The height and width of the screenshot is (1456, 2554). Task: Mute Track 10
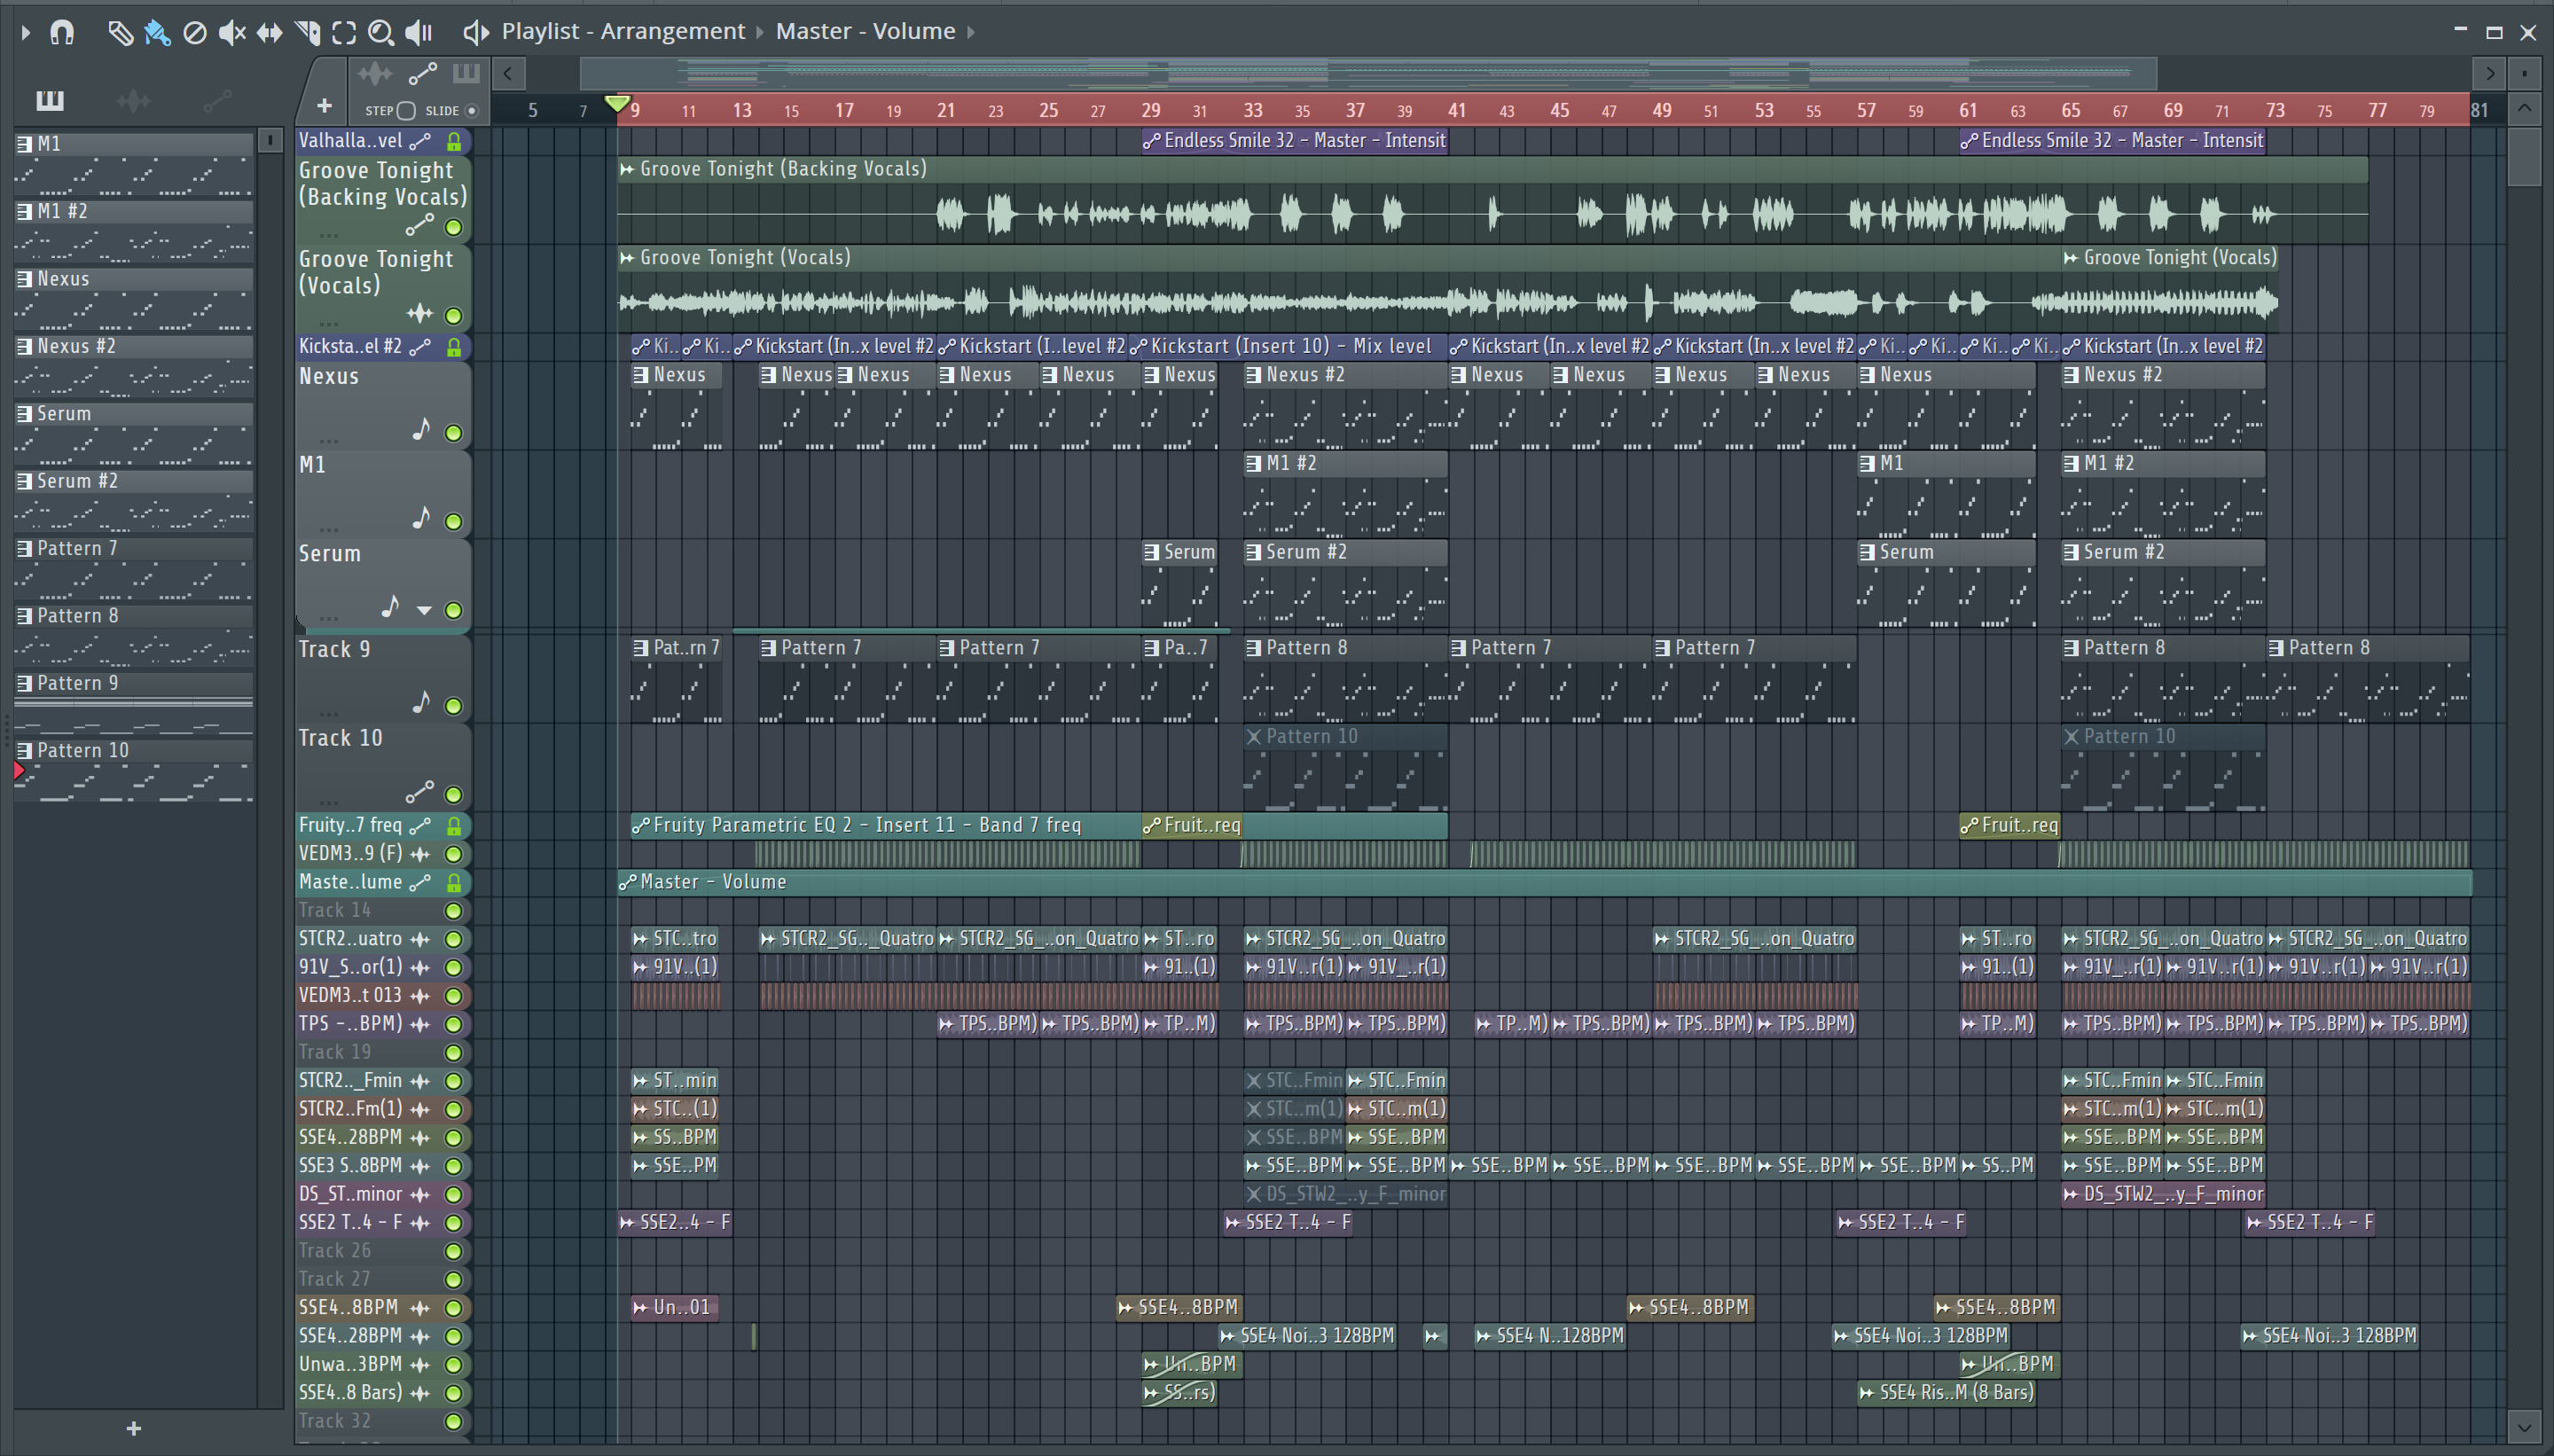[x=453, y=795]
